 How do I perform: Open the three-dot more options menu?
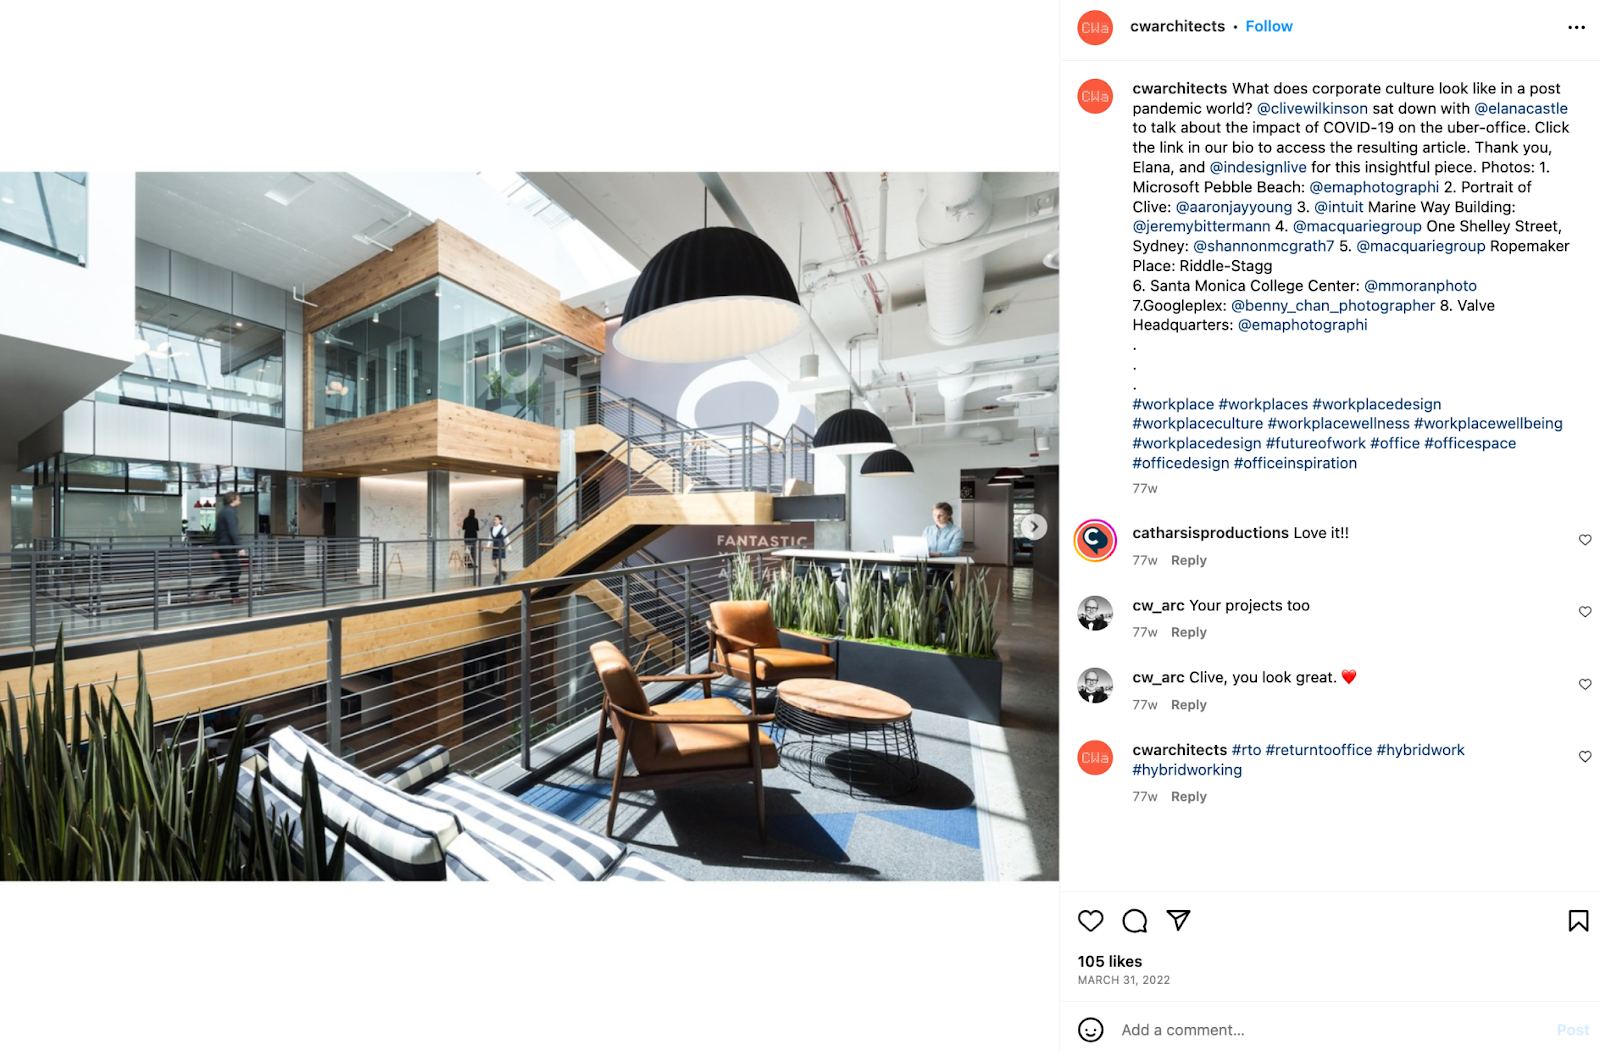point(1576,27)
